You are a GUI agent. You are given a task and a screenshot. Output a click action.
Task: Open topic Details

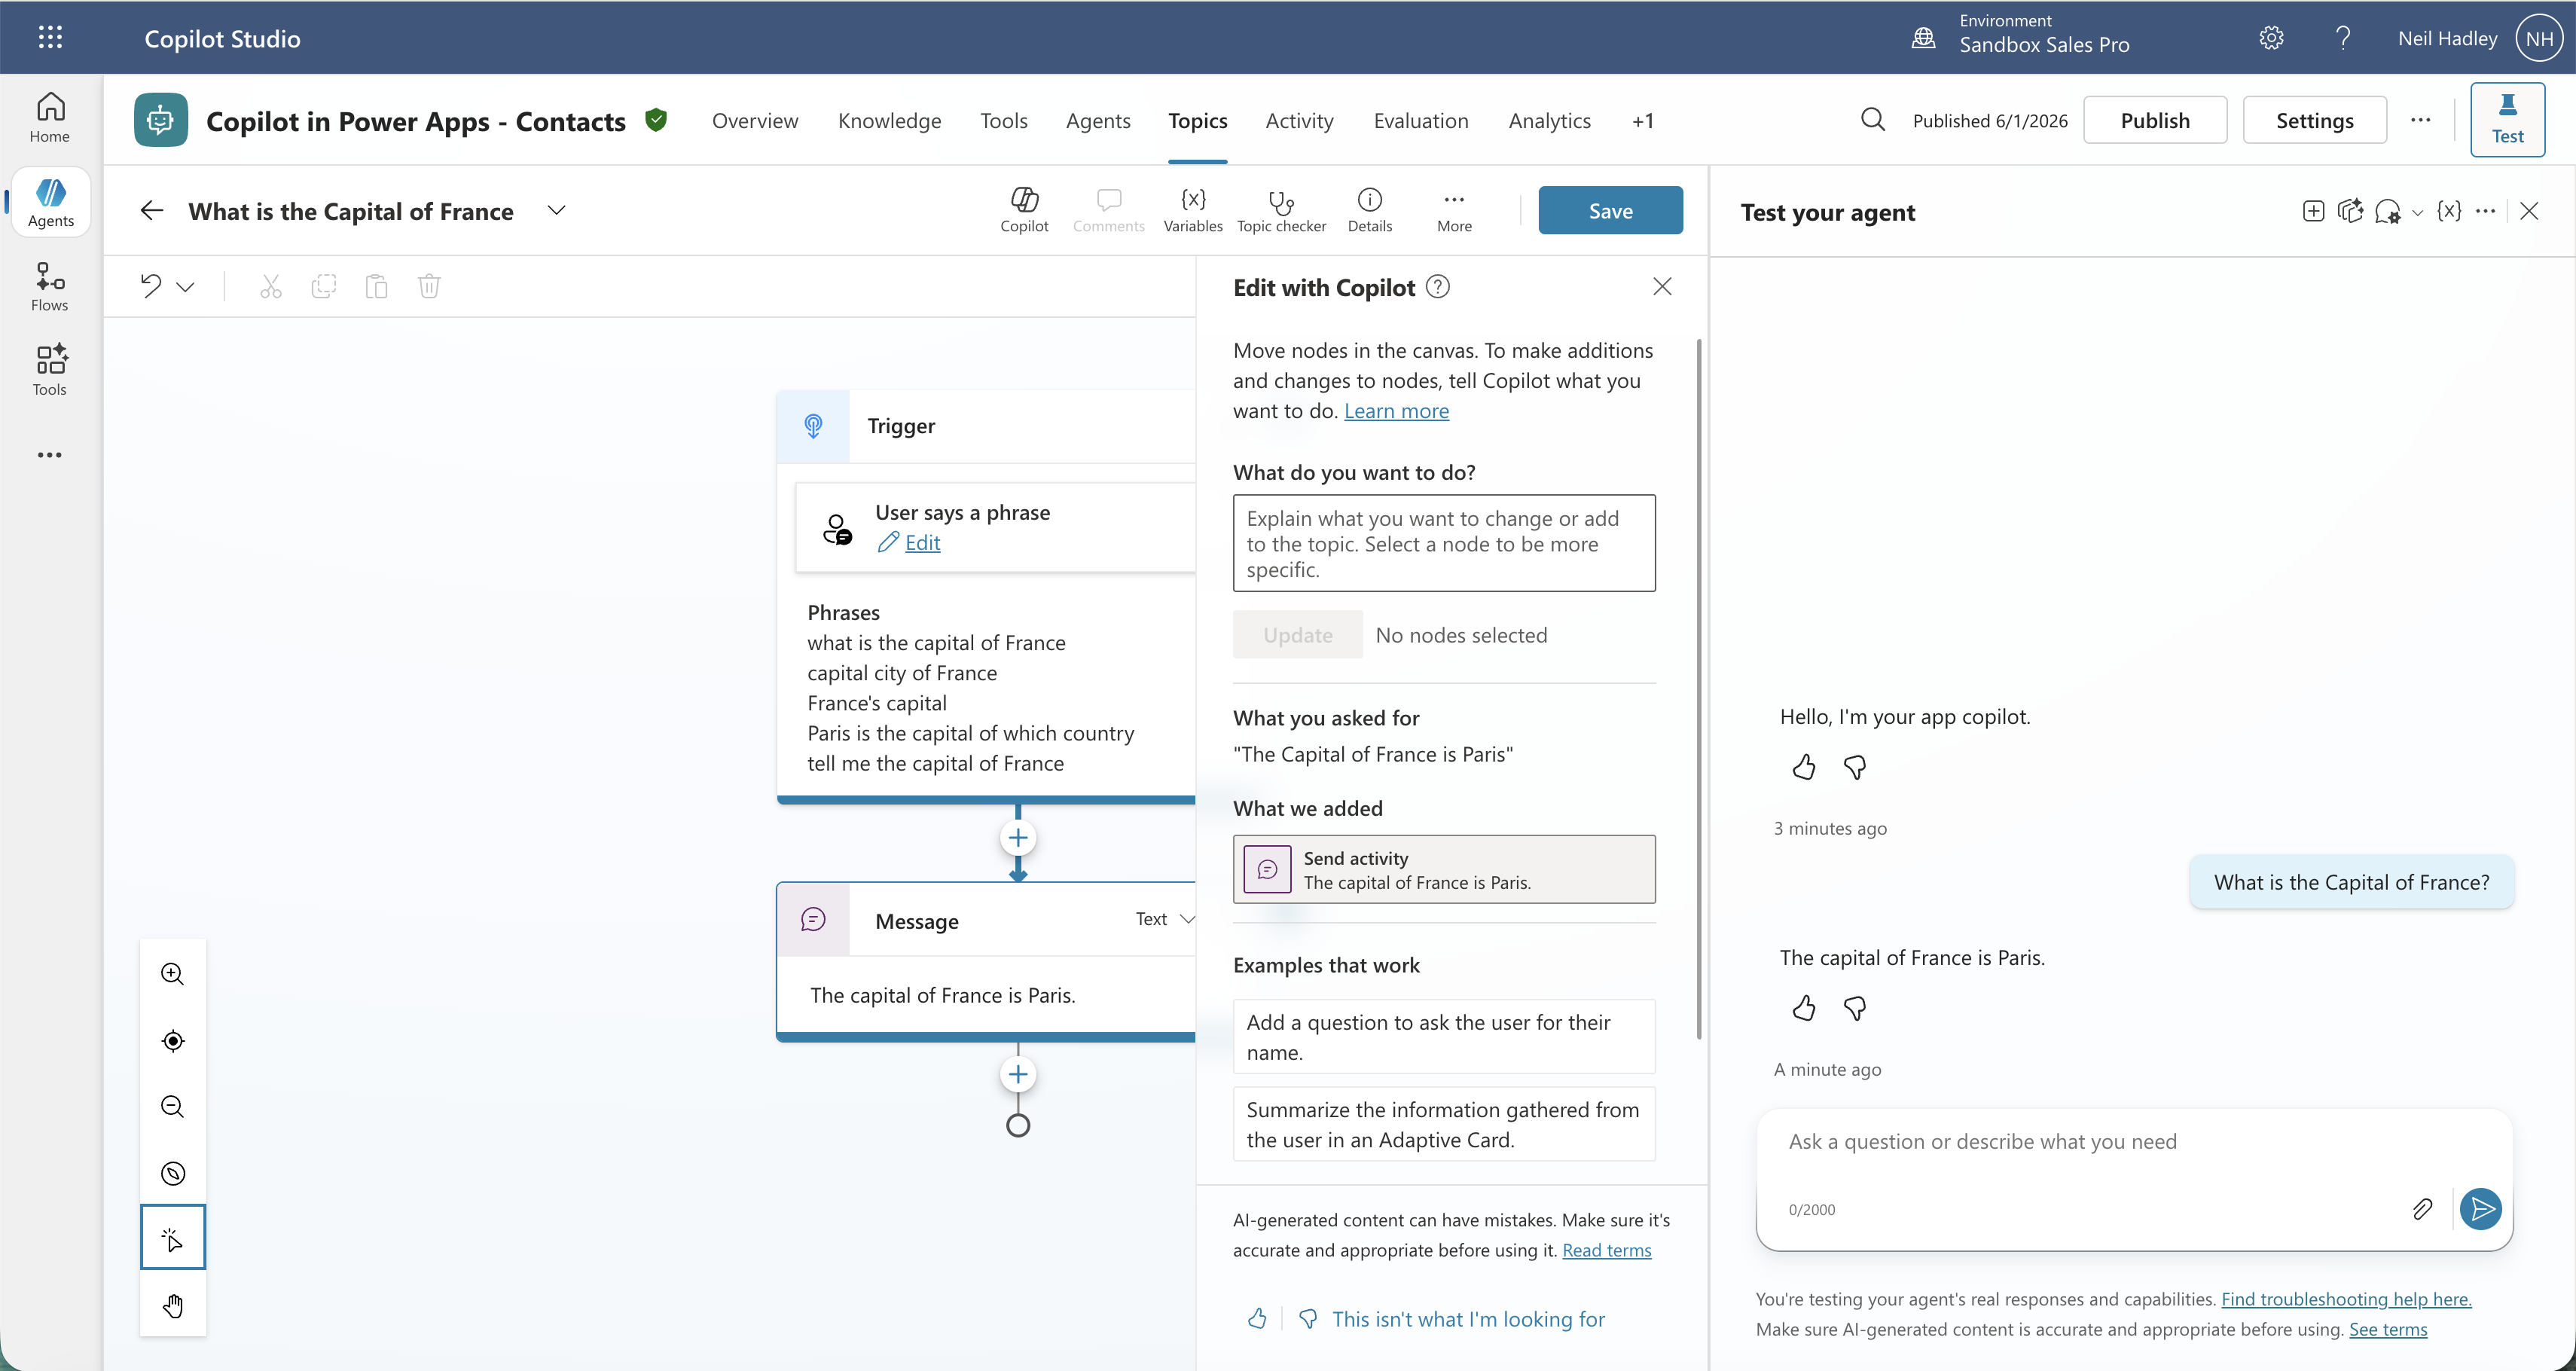1369,210
